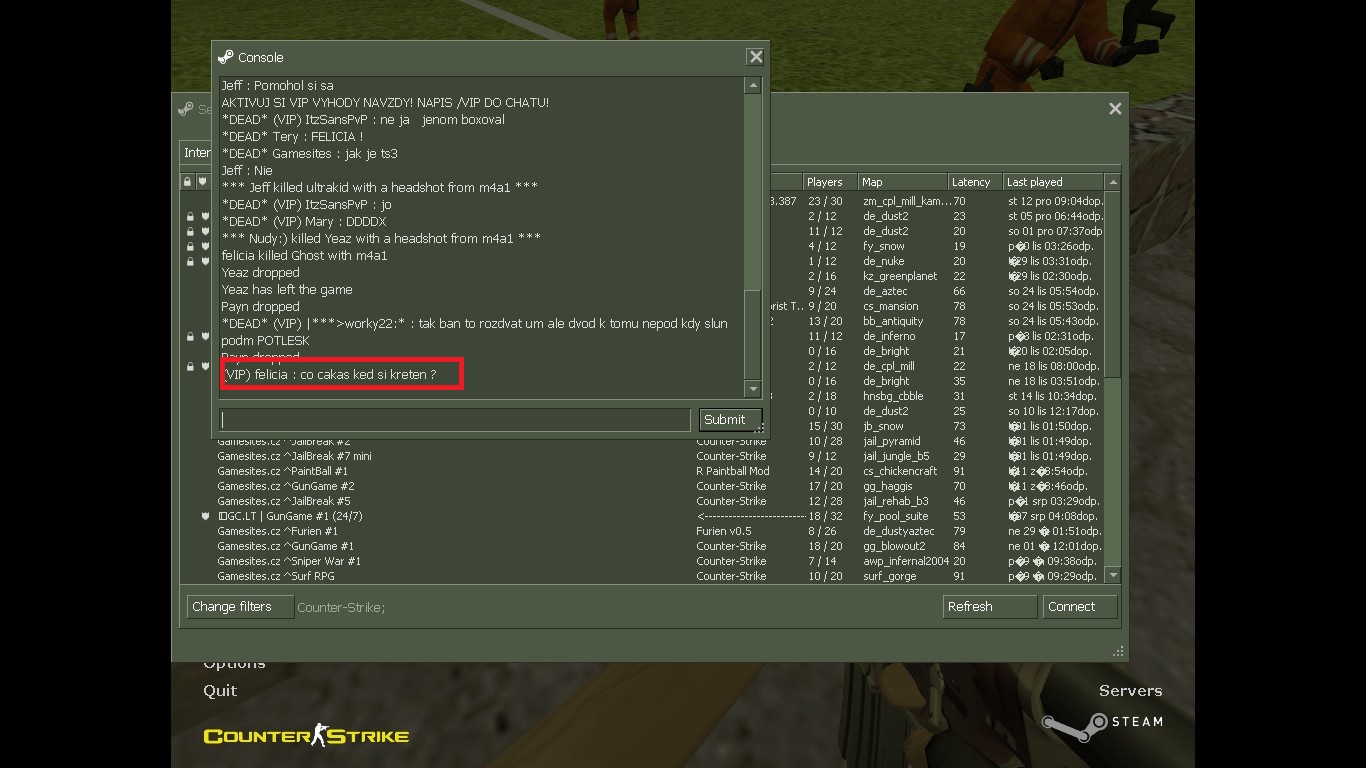Select Quit from the main menu
1366x768 pixels.
[220, 690]
